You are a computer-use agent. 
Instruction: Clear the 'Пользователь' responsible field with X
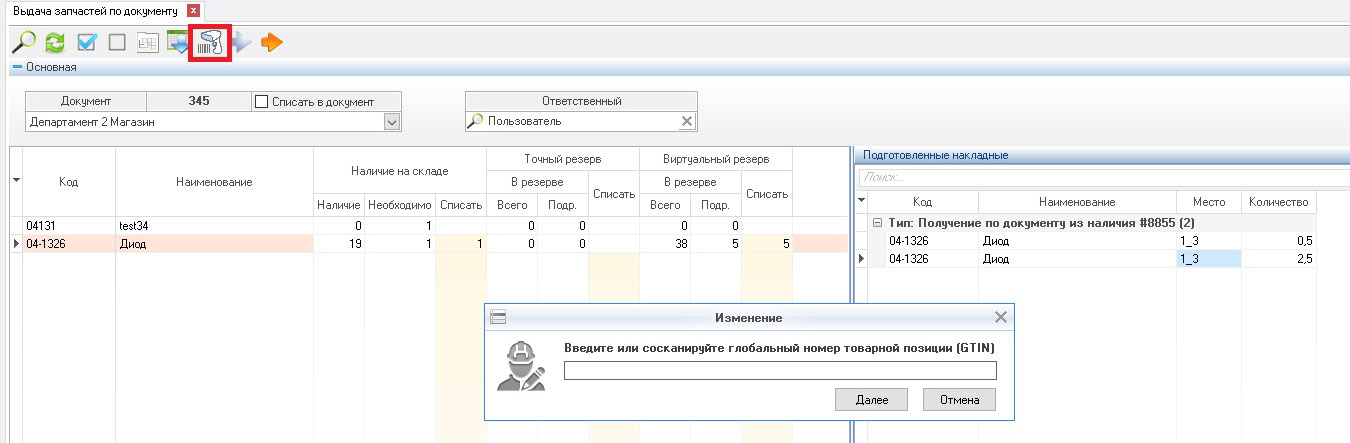pos(686,121)
